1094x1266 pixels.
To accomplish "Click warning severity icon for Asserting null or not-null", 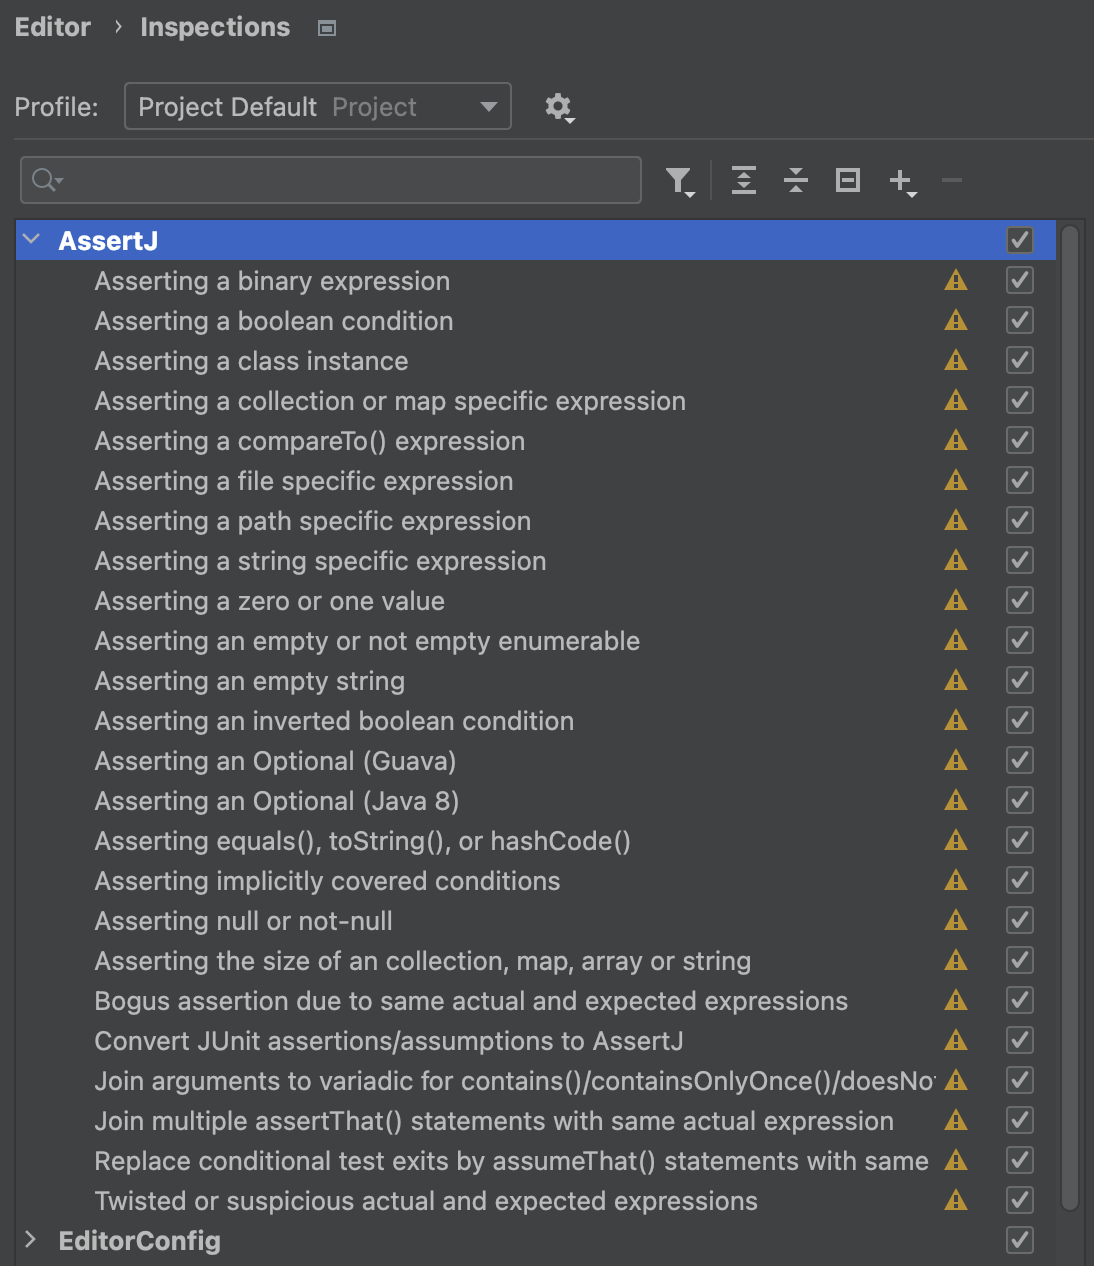I will tap(956, 920).
